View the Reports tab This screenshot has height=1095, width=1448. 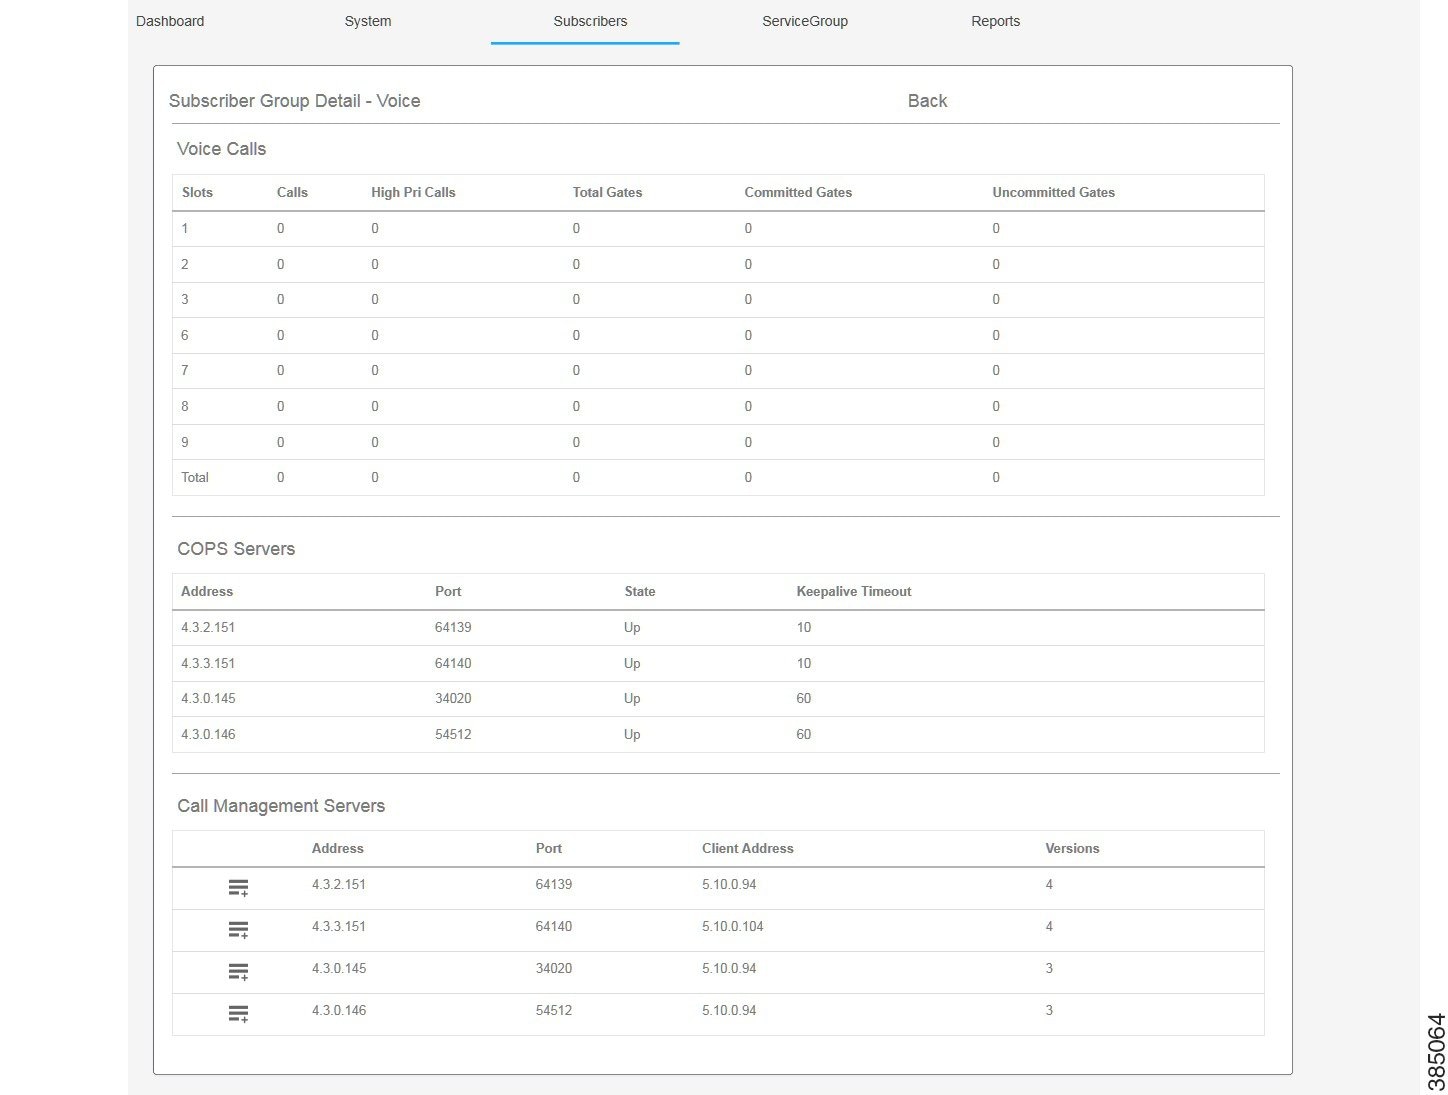click(995, 21)
